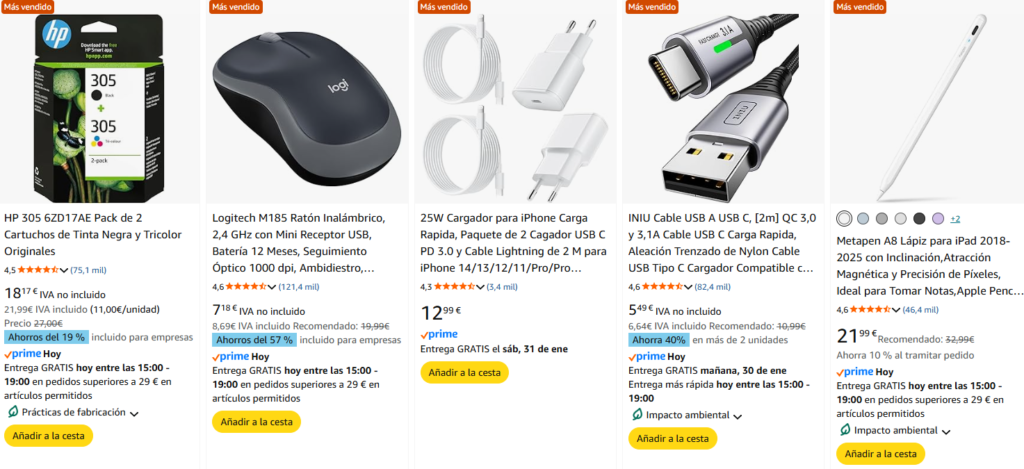Click the Más vendido badge on Metapen A8
The width and height of the screenshot is (1024, 469).
click(859, 7)
